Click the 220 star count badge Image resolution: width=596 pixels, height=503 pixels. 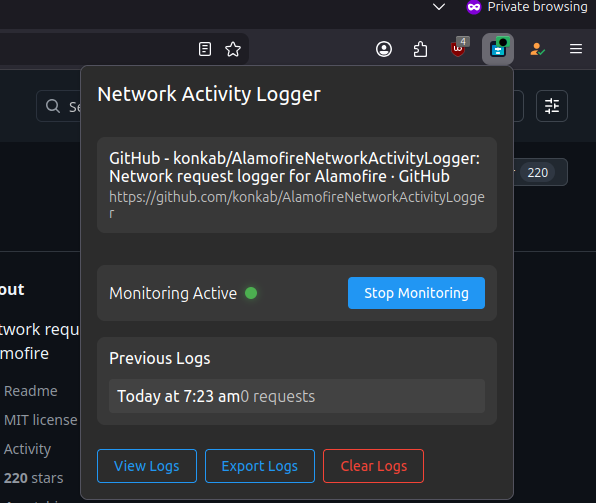537,173
